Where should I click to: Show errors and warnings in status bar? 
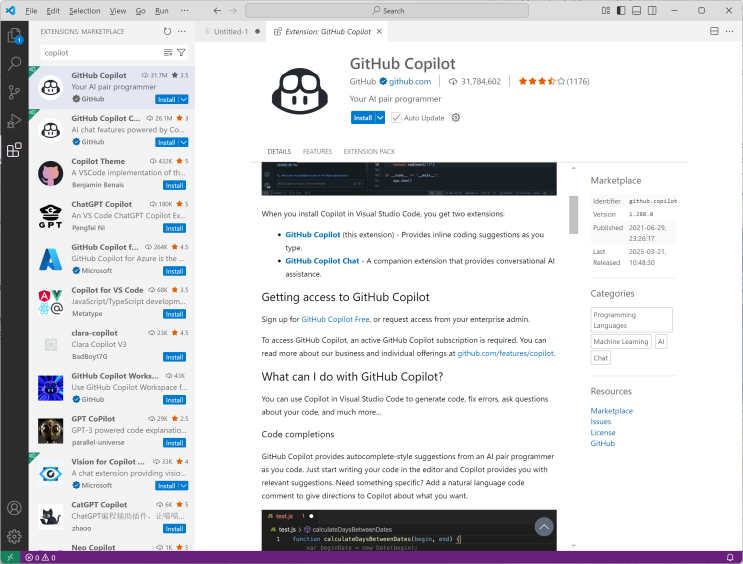(x=40, y=557)
